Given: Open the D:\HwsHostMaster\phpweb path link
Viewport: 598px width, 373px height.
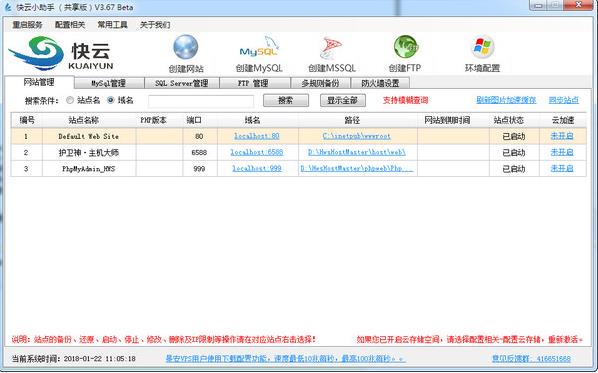Looking at the screenshot, I should [x=357, y=168].
